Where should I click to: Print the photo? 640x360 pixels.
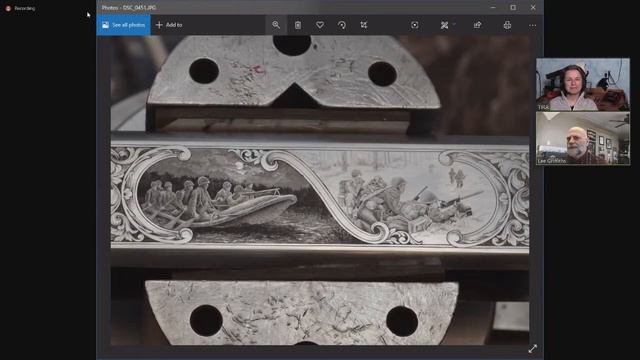(507, 25)
